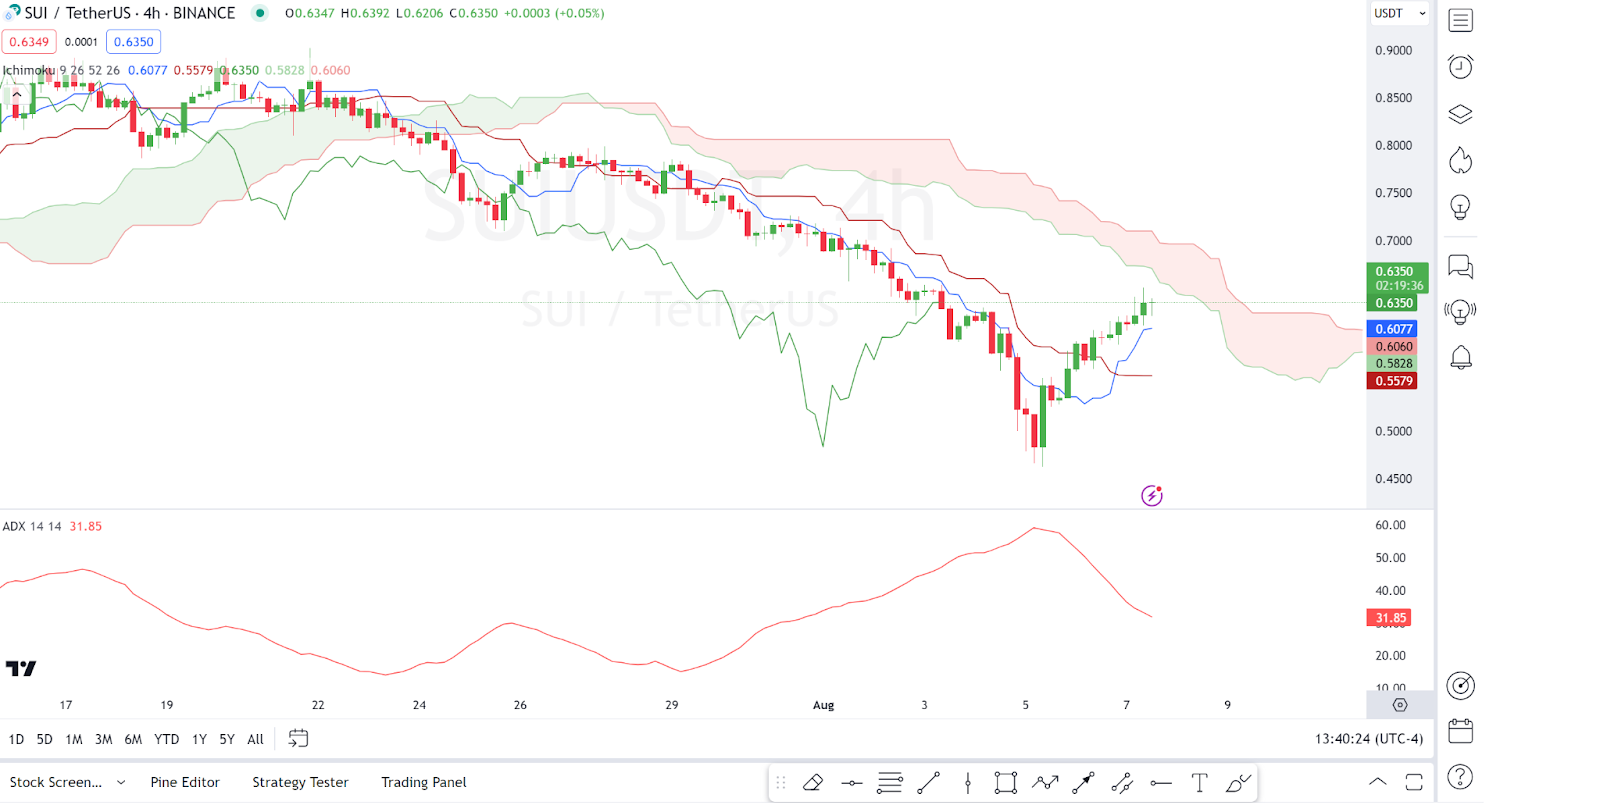Open the Trading Panel tab

coord(424,782)
